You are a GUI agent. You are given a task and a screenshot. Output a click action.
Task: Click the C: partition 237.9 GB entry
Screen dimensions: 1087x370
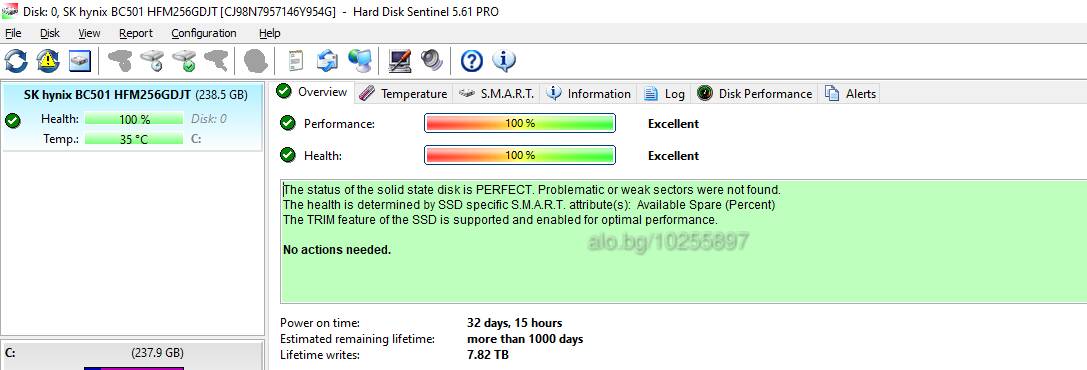pos(132,355)
